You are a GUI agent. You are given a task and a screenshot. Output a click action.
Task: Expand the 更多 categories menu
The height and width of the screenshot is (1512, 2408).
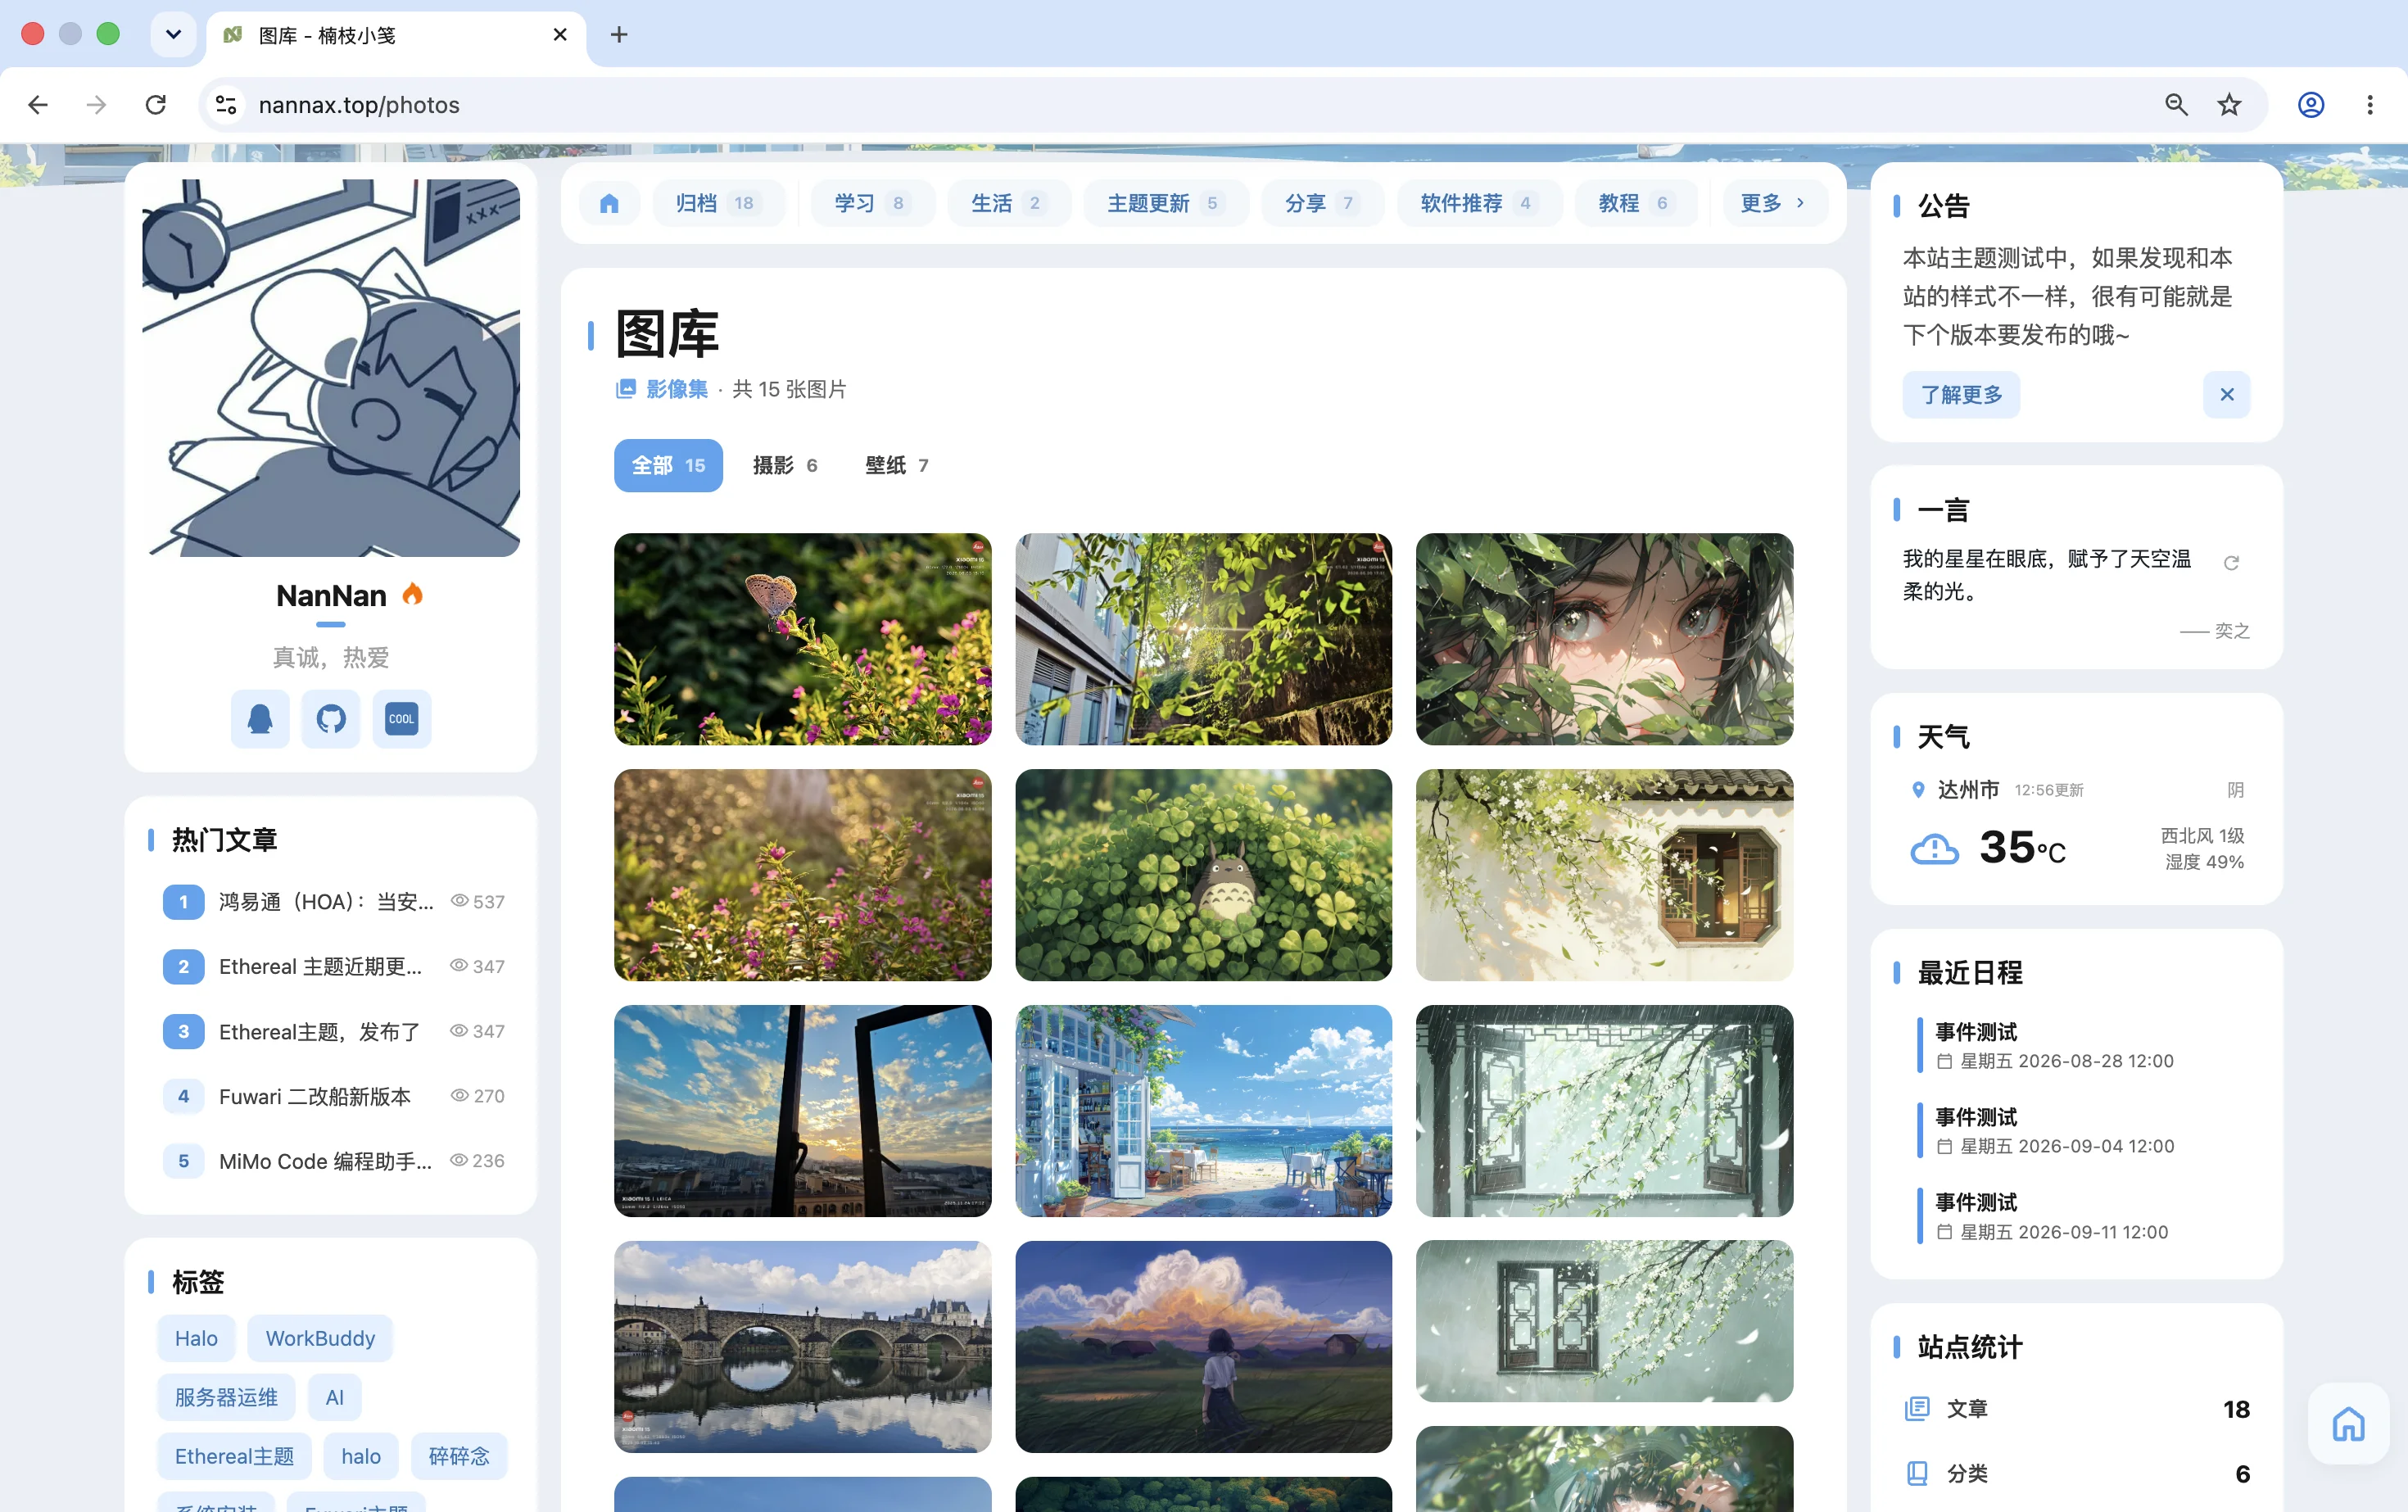pos(1775,203)
